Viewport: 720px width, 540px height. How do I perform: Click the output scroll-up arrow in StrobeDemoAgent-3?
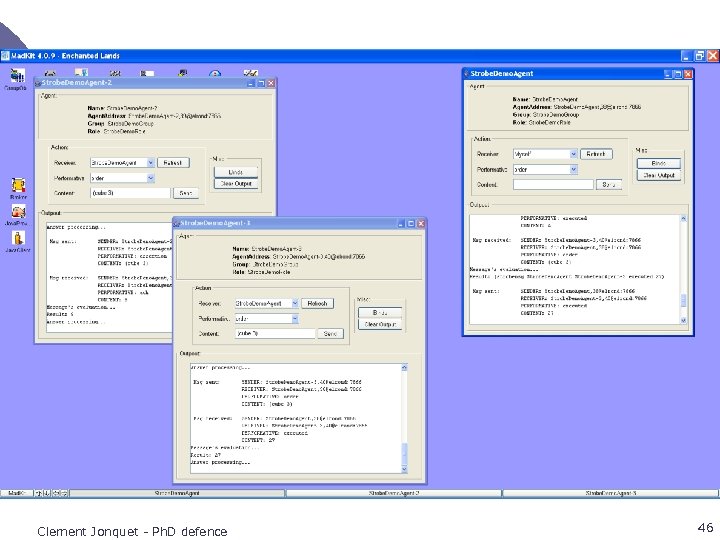405,367
